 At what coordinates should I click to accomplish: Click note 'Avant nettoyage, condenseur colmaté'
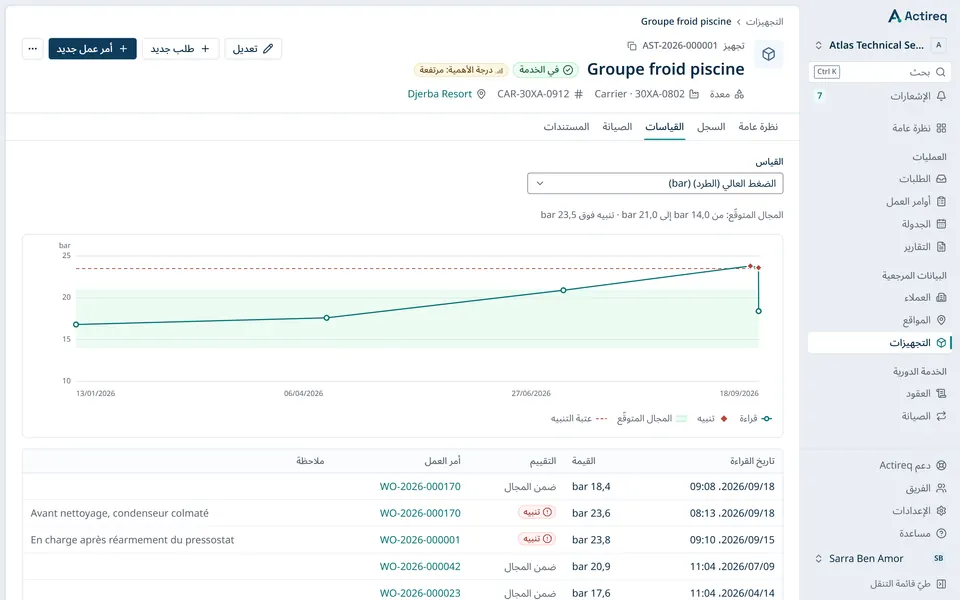[x=119, y=513]
